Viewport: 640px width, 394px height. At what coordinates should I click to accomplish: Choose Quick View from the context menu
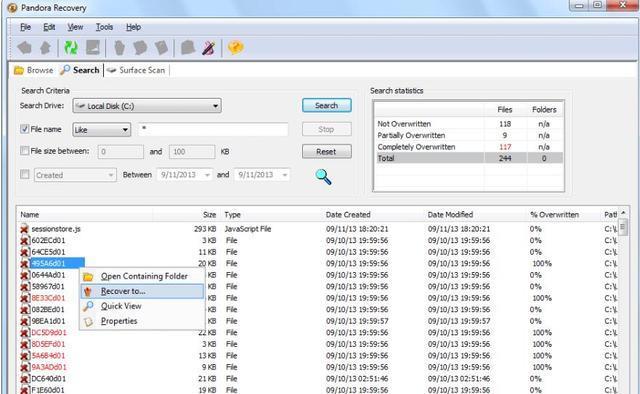[x=121, y=306]
